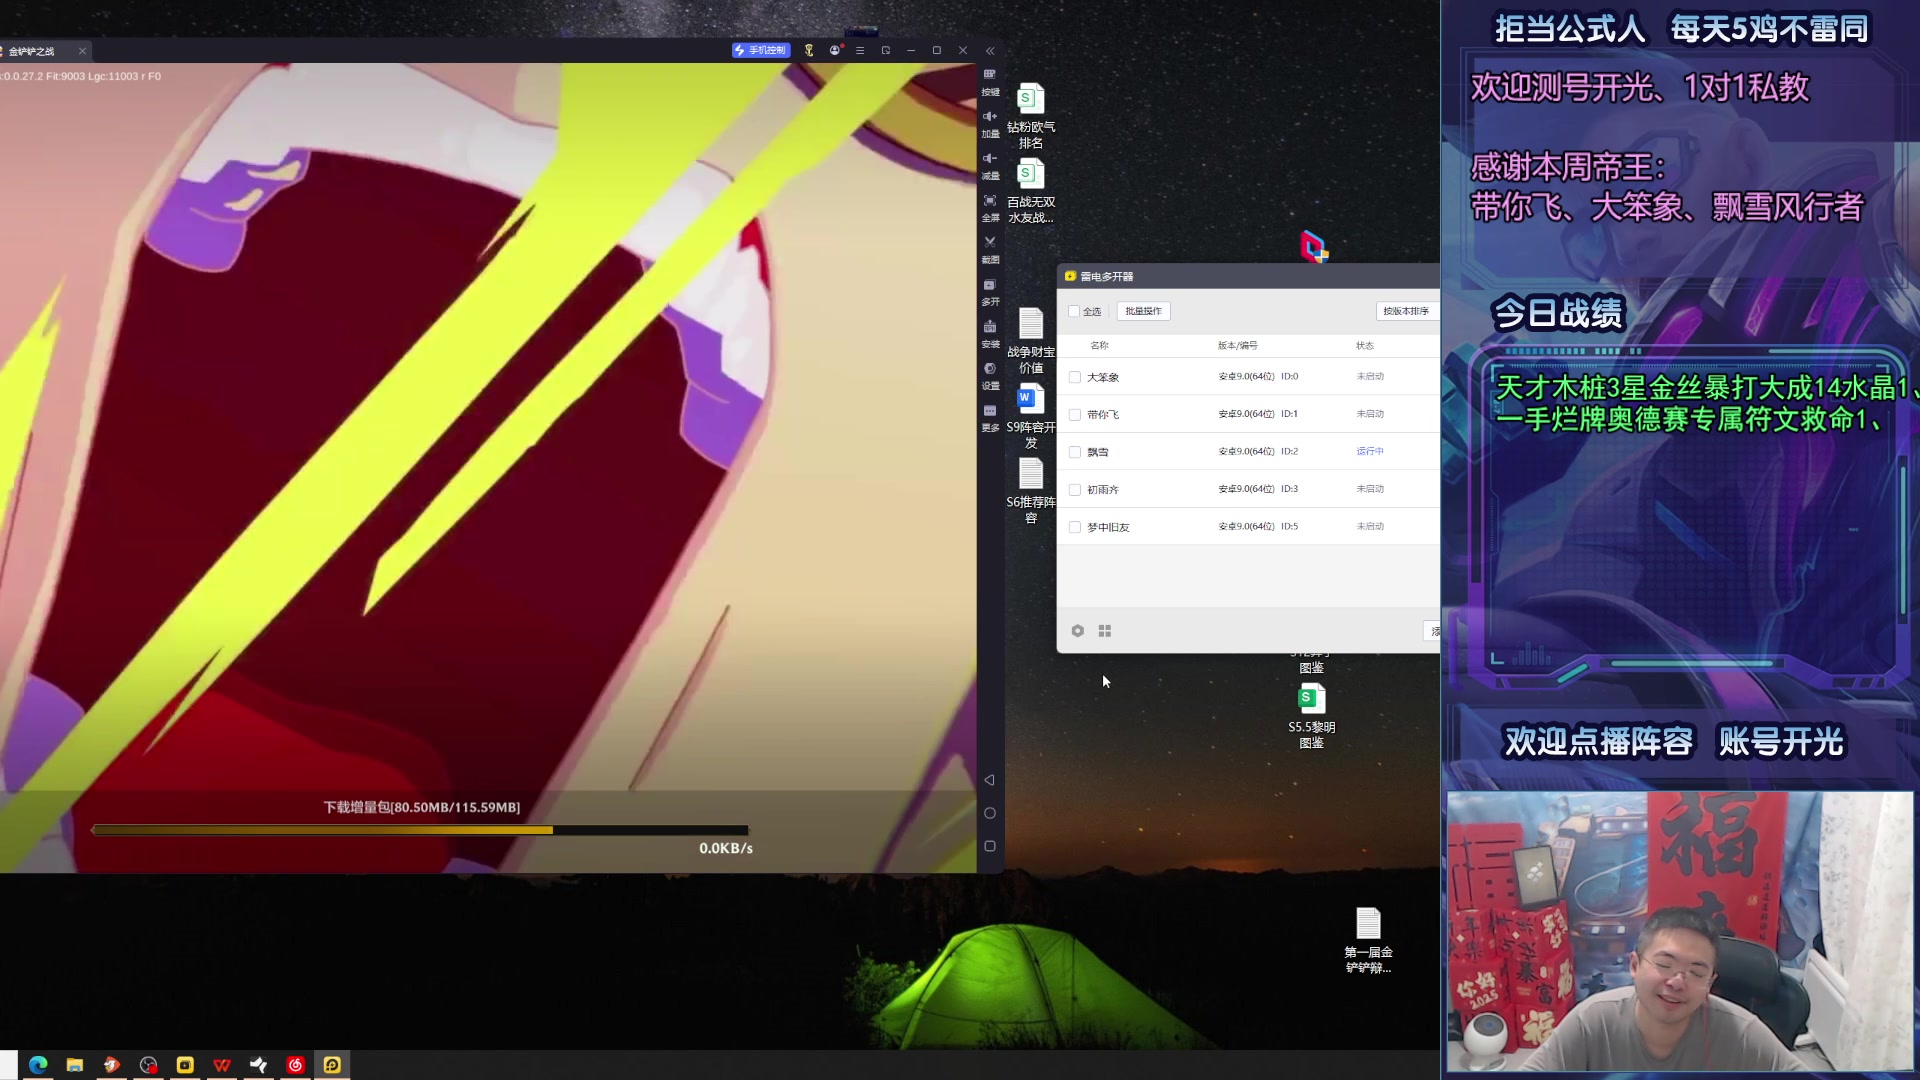Open 钻粉欧气排名 spreadsheet on desktop
The image size is (1920, 1080).
[x=1030, y=116]
